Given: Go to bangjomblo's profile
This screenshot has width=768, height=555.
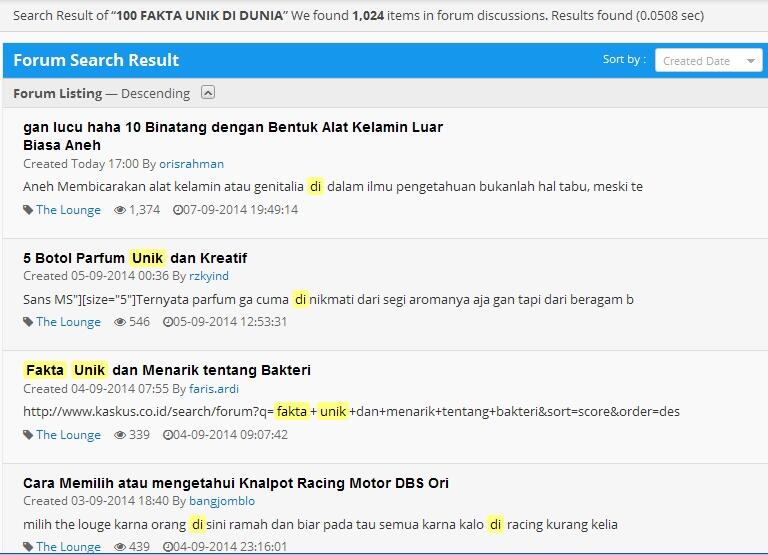Looking at the screenshot, I should click(222, 501).
